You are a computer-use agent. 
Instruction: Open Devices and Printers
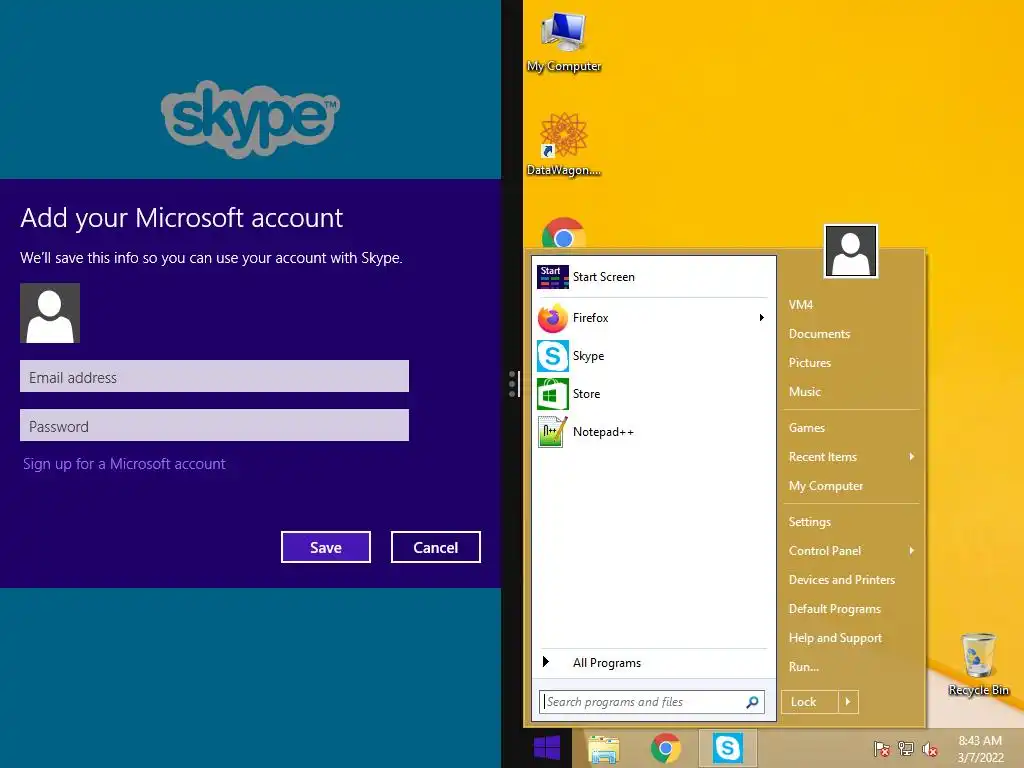[842, 580]
